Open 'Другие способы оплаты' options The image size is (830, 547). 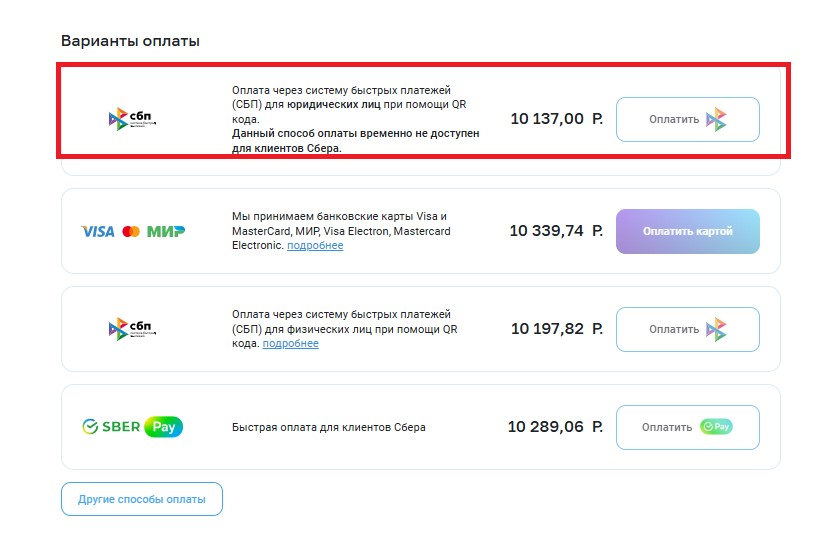point(142,499)
